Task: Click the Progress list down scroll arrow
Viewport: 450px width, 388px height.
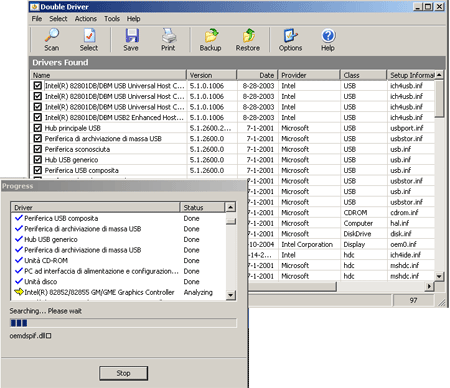Action: 231,295
